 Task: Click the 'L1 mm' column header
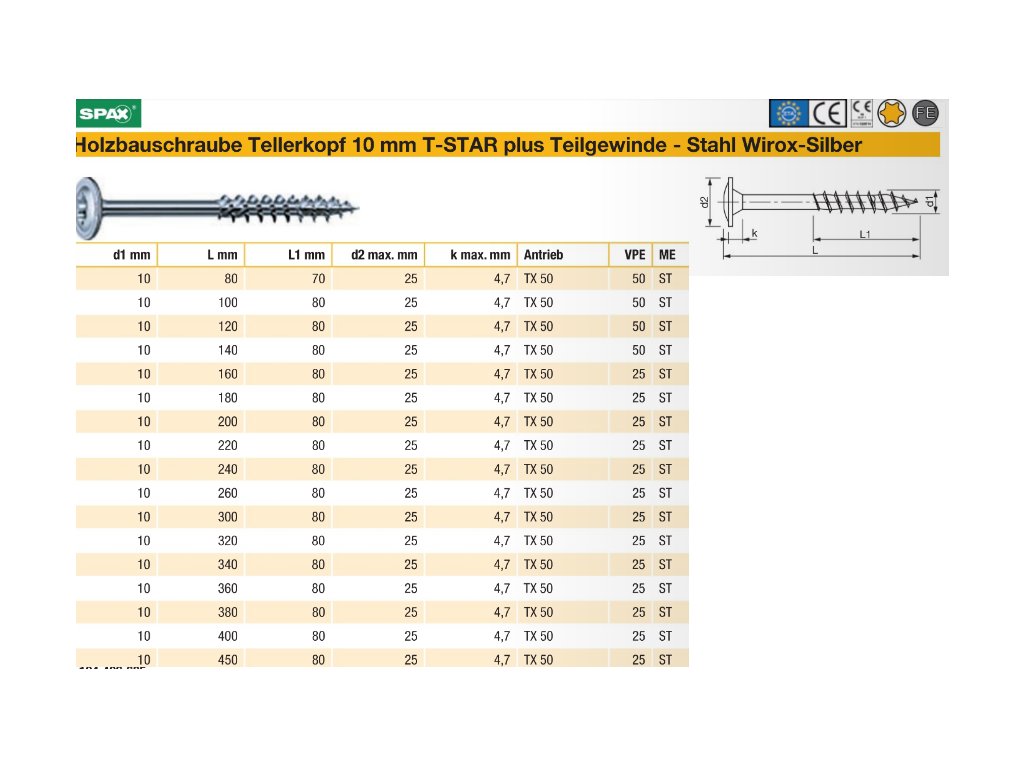click(306, 255)
